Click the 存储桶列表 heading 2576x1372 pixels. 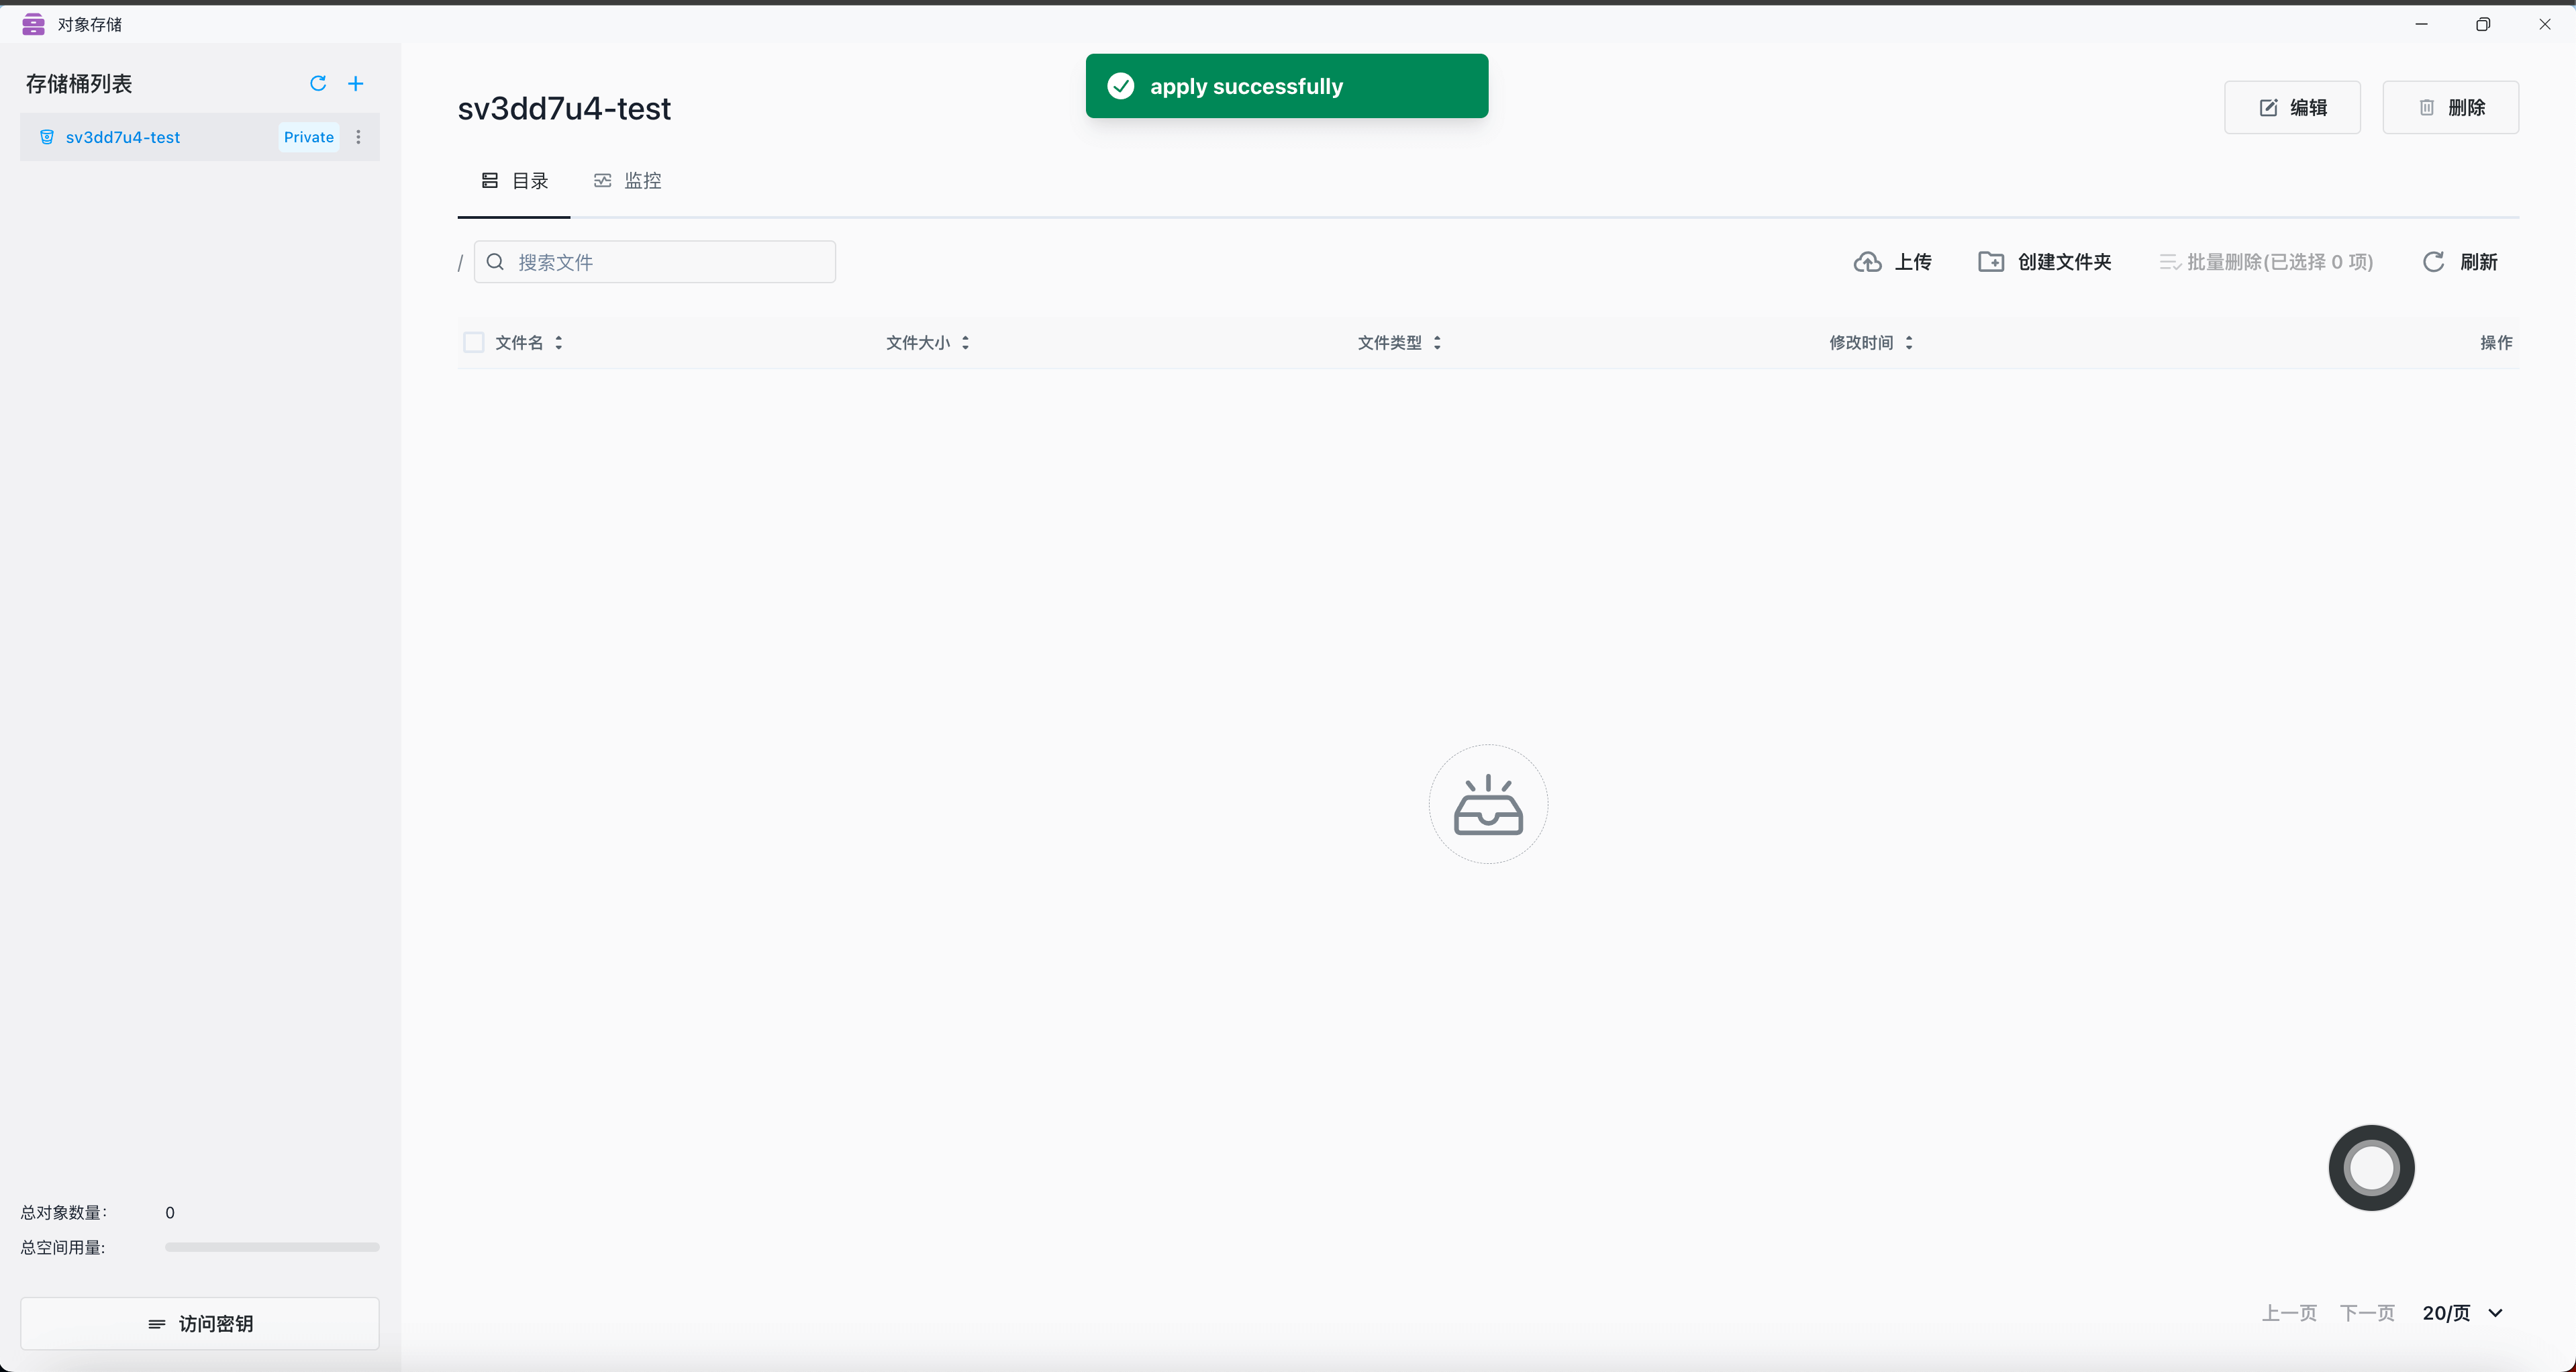(x=79, y=83)
